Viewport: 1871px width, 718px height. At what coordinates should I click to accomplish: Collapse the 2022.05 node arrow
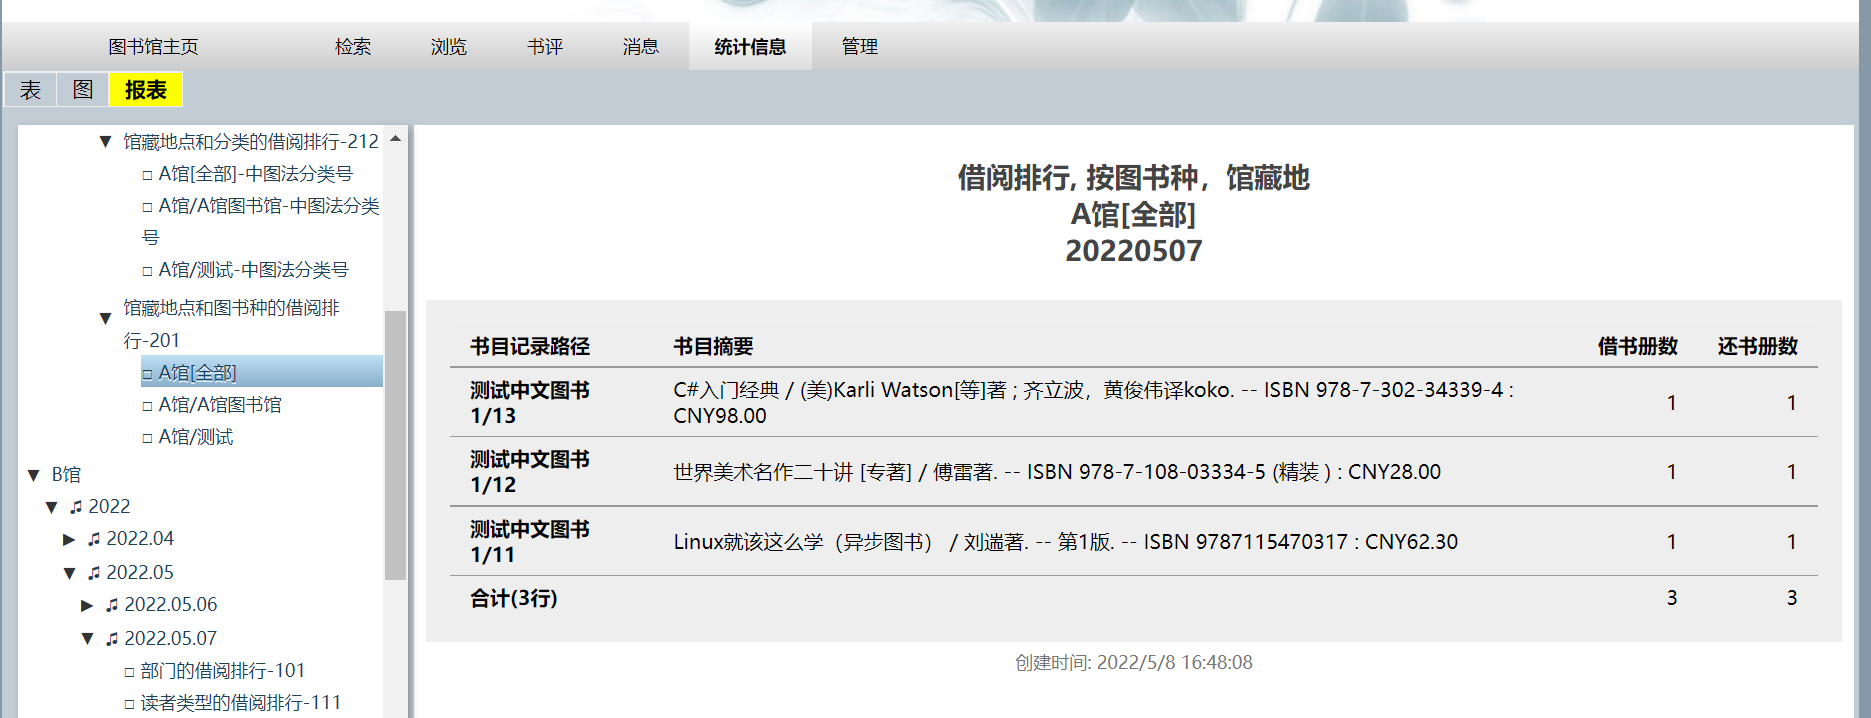(x=69, y=573)
